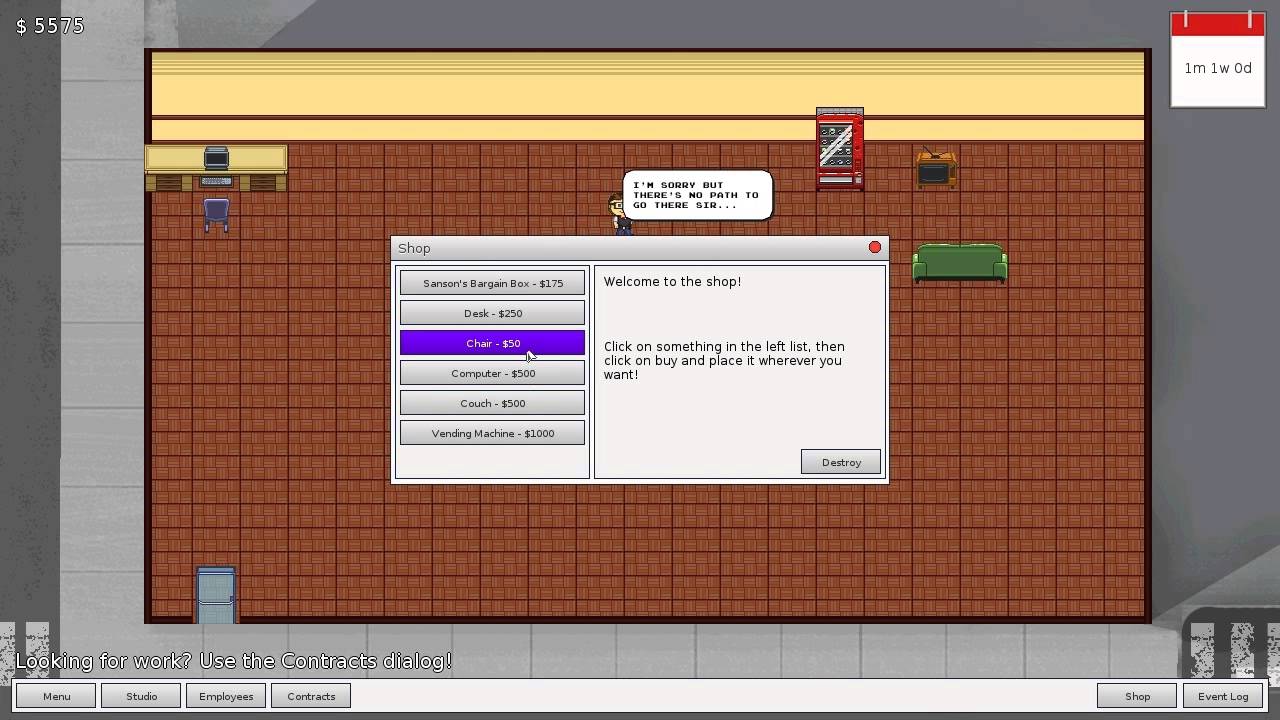Show the Employees dialog
The width and height of the screenshot is (1280, 720).
pyautogui.click(x=226, y=696)
